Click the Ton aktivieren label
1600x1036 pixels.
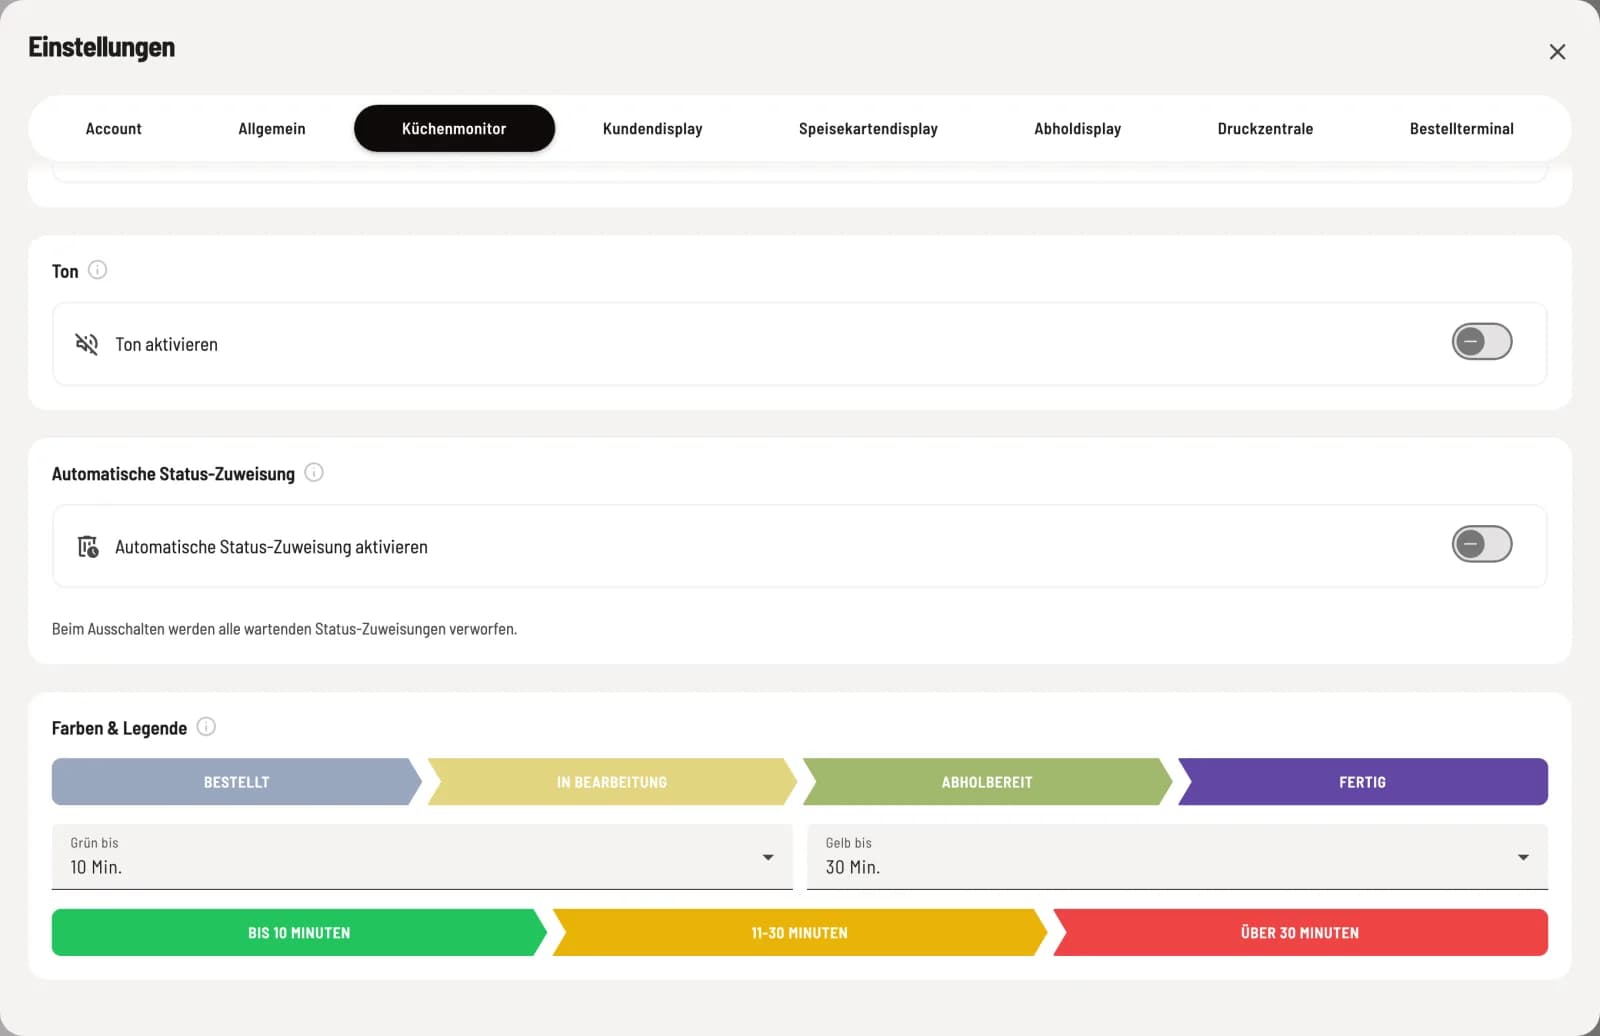pos(166,344)
